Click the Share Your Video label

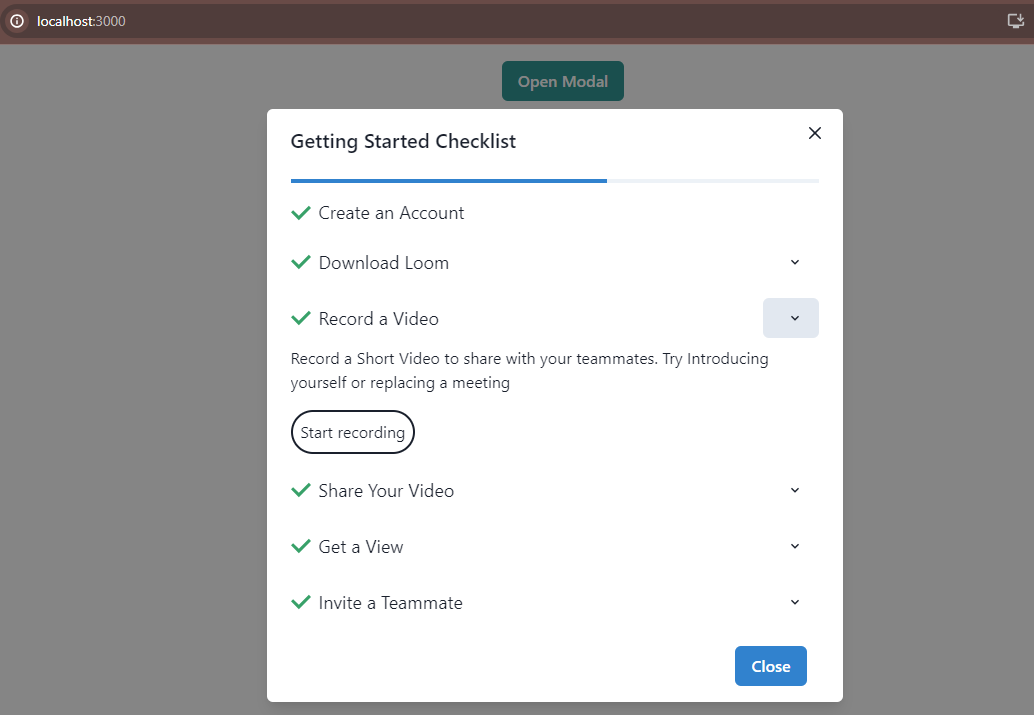click(x=386, y=491)
